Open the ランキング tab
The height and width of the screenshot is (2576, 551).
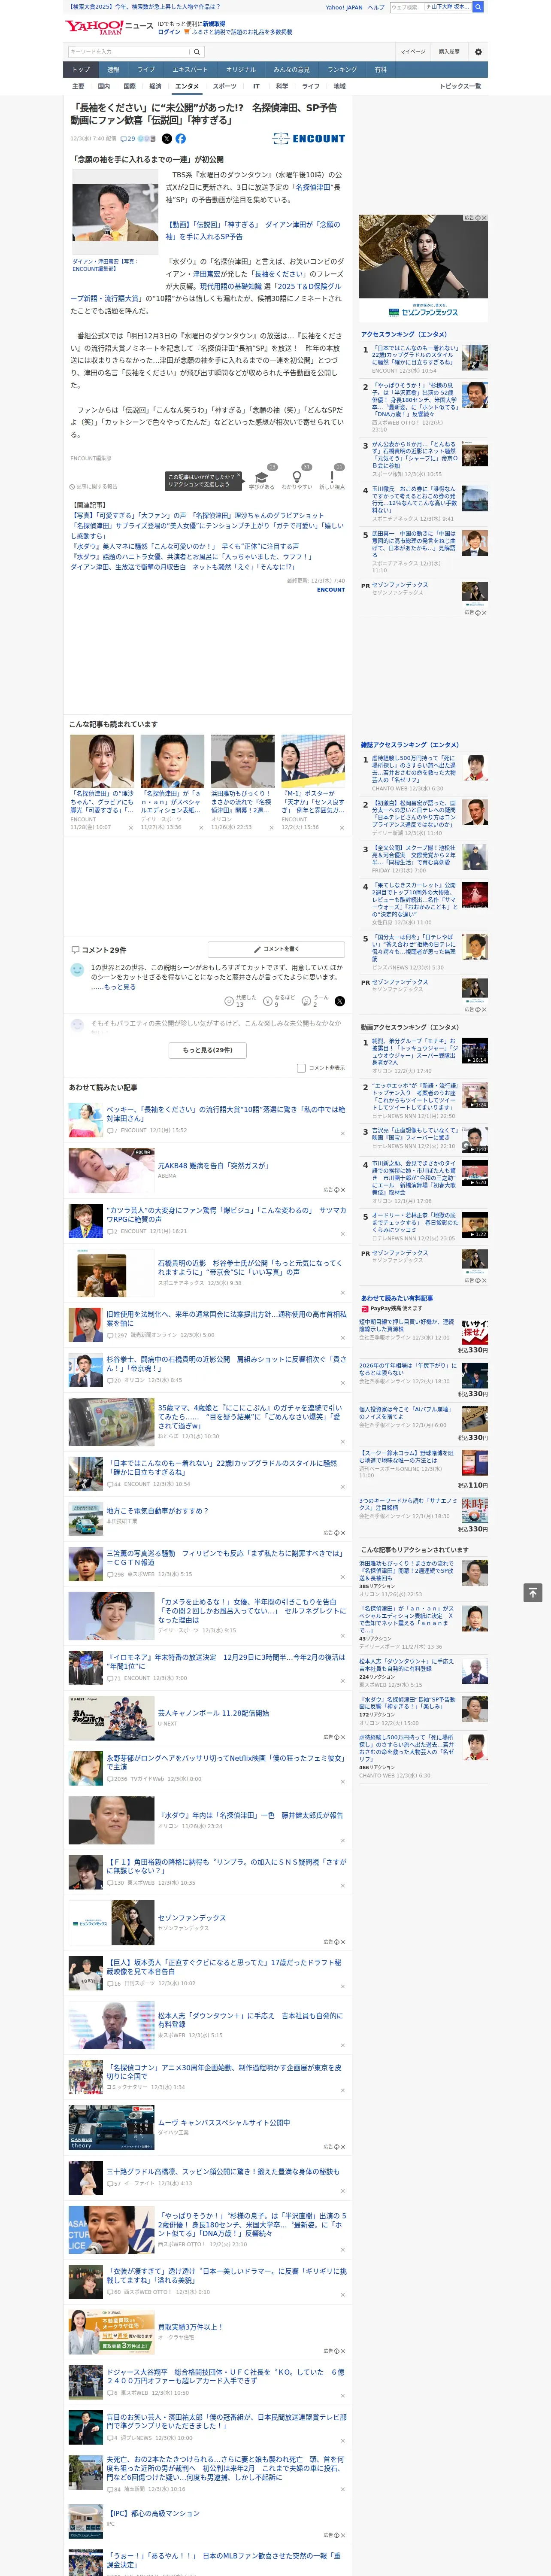[342, 70]
